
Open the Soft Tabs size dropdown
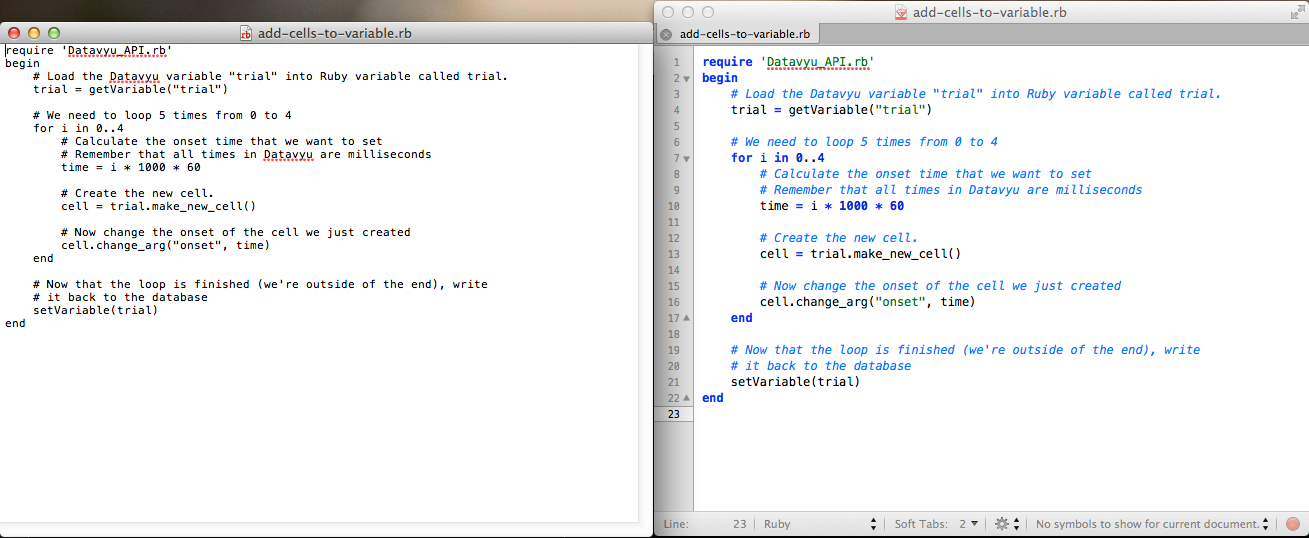click(x=969, y=524)
